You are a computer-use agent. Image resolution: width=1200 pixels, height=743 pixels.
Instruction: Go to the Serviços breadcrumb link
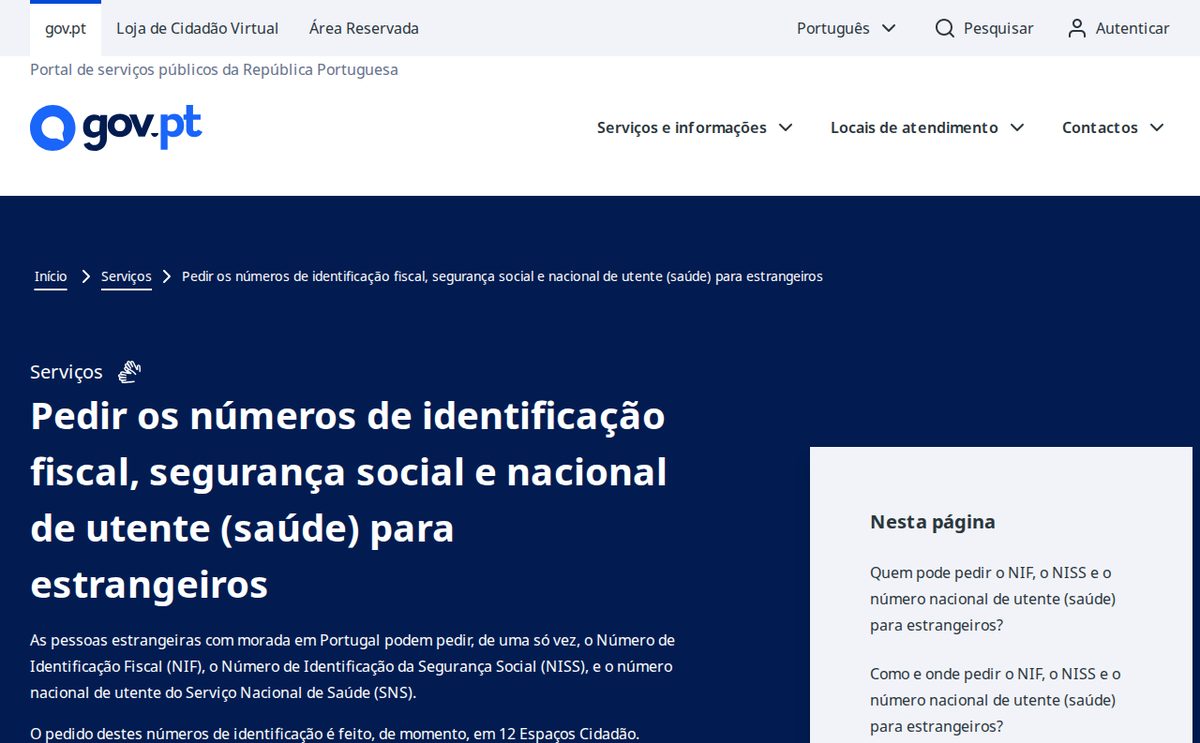(126, 276)
